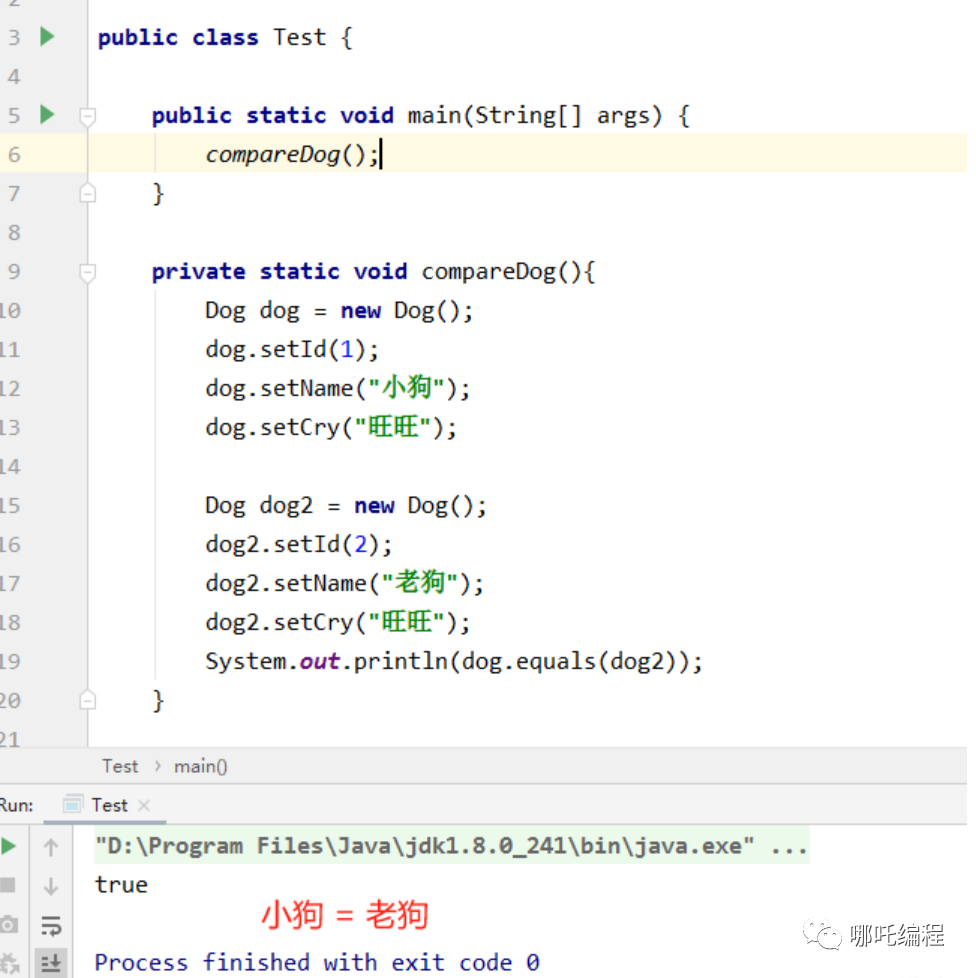
Task: Toggle soft-wrap in the console output
Action: [51, 926]
